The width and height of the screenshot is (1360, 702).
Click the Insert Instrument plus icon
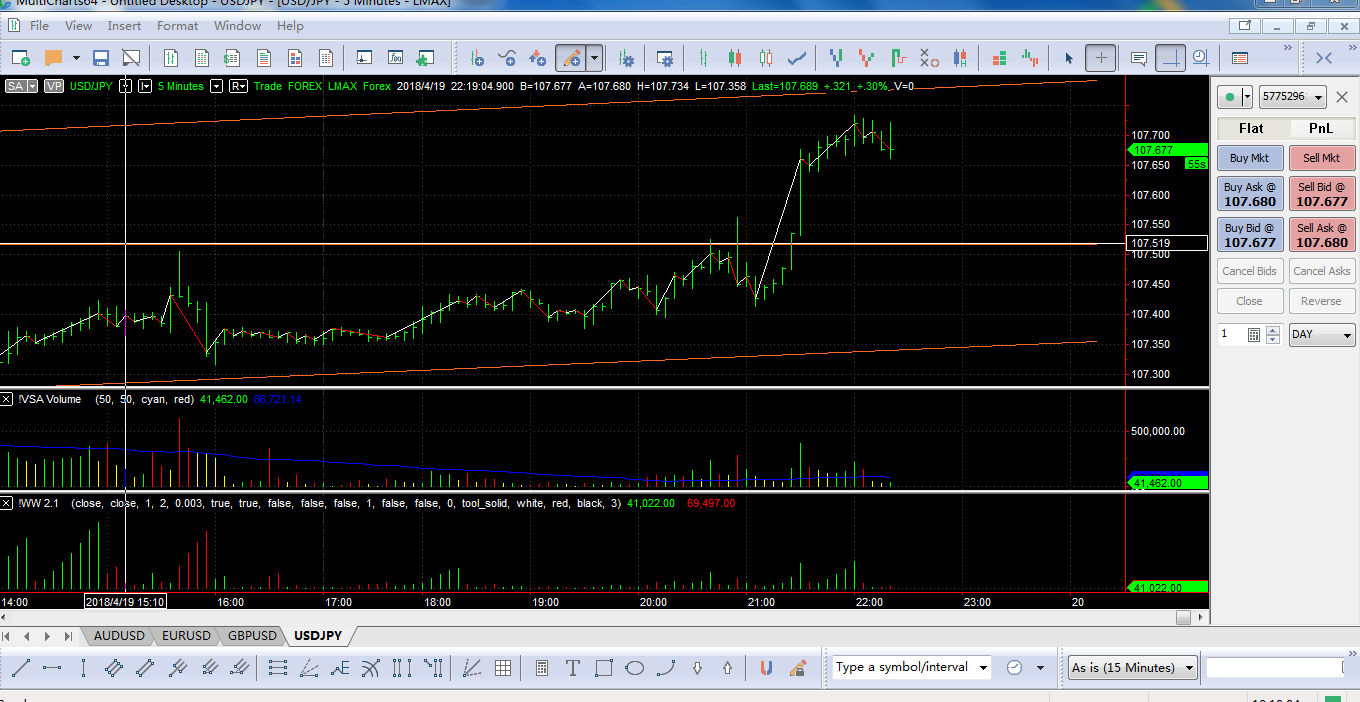coord(477,58)
